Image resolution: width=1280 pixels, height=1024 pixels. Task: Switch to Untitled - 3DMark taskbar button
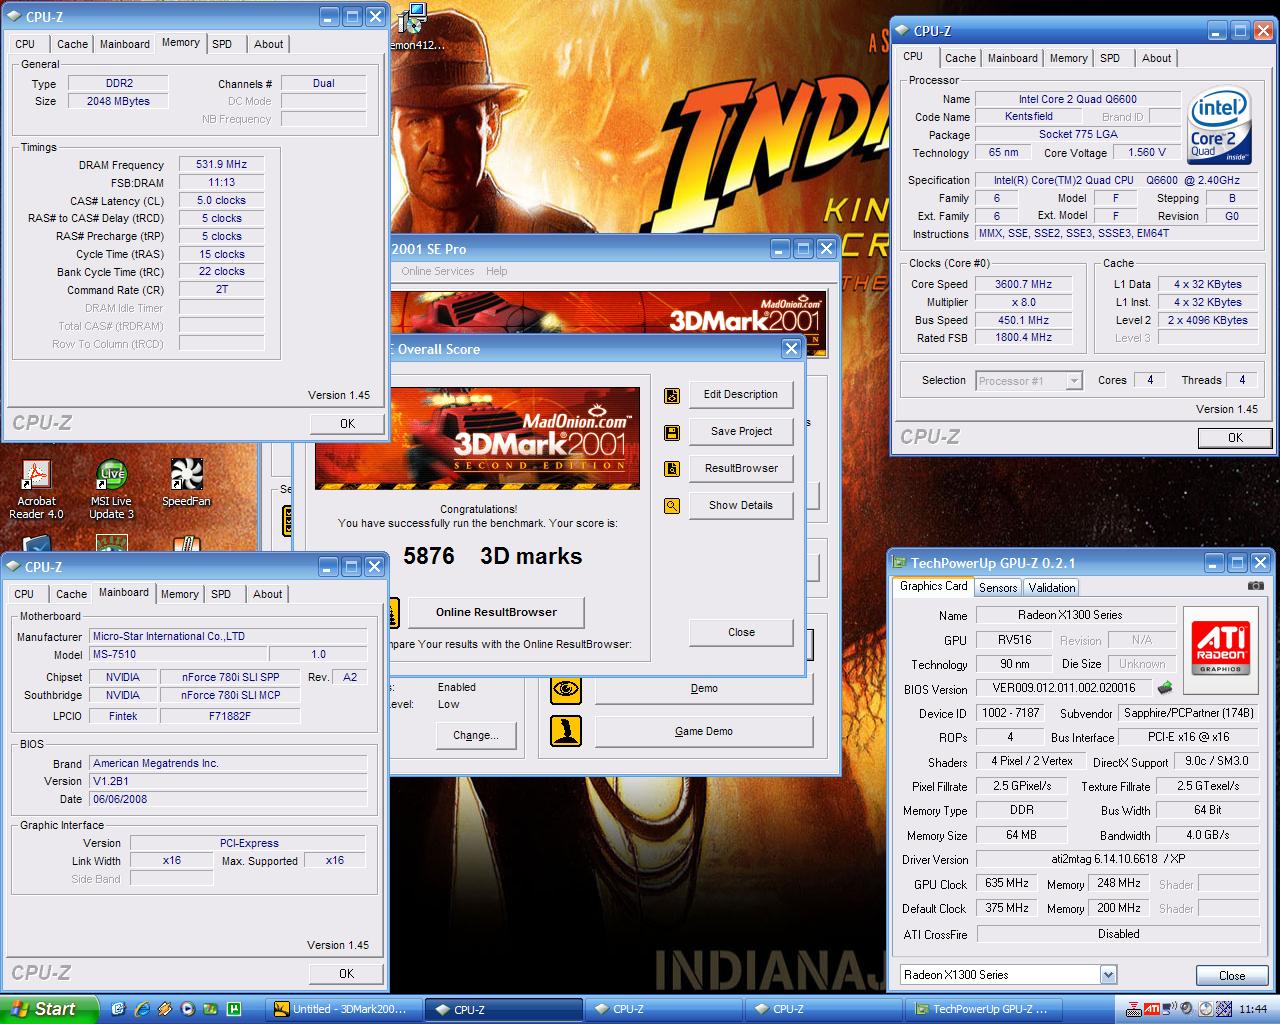pyautogui.click(x=346, y=1009)
